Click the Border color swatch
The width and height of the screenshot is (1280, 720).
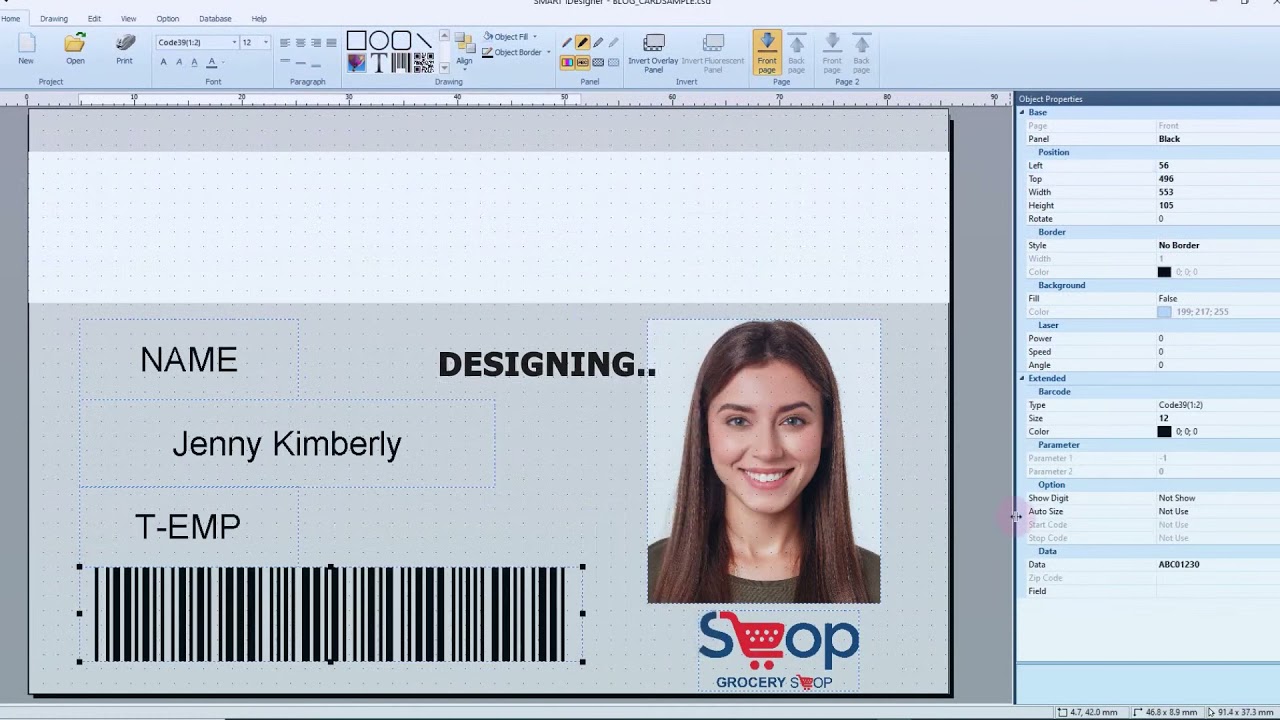[x=1164, y=272]
